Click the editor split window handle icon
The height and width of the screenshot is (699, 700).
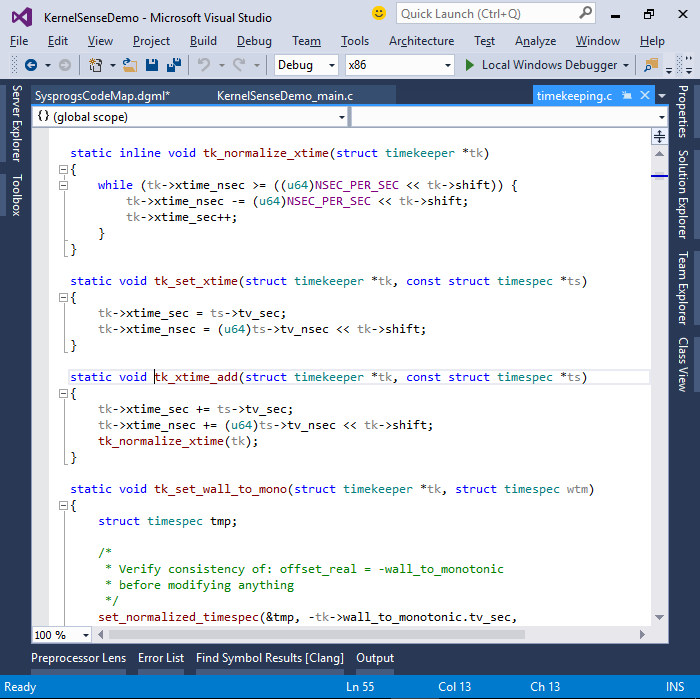(x=659, y=137)
